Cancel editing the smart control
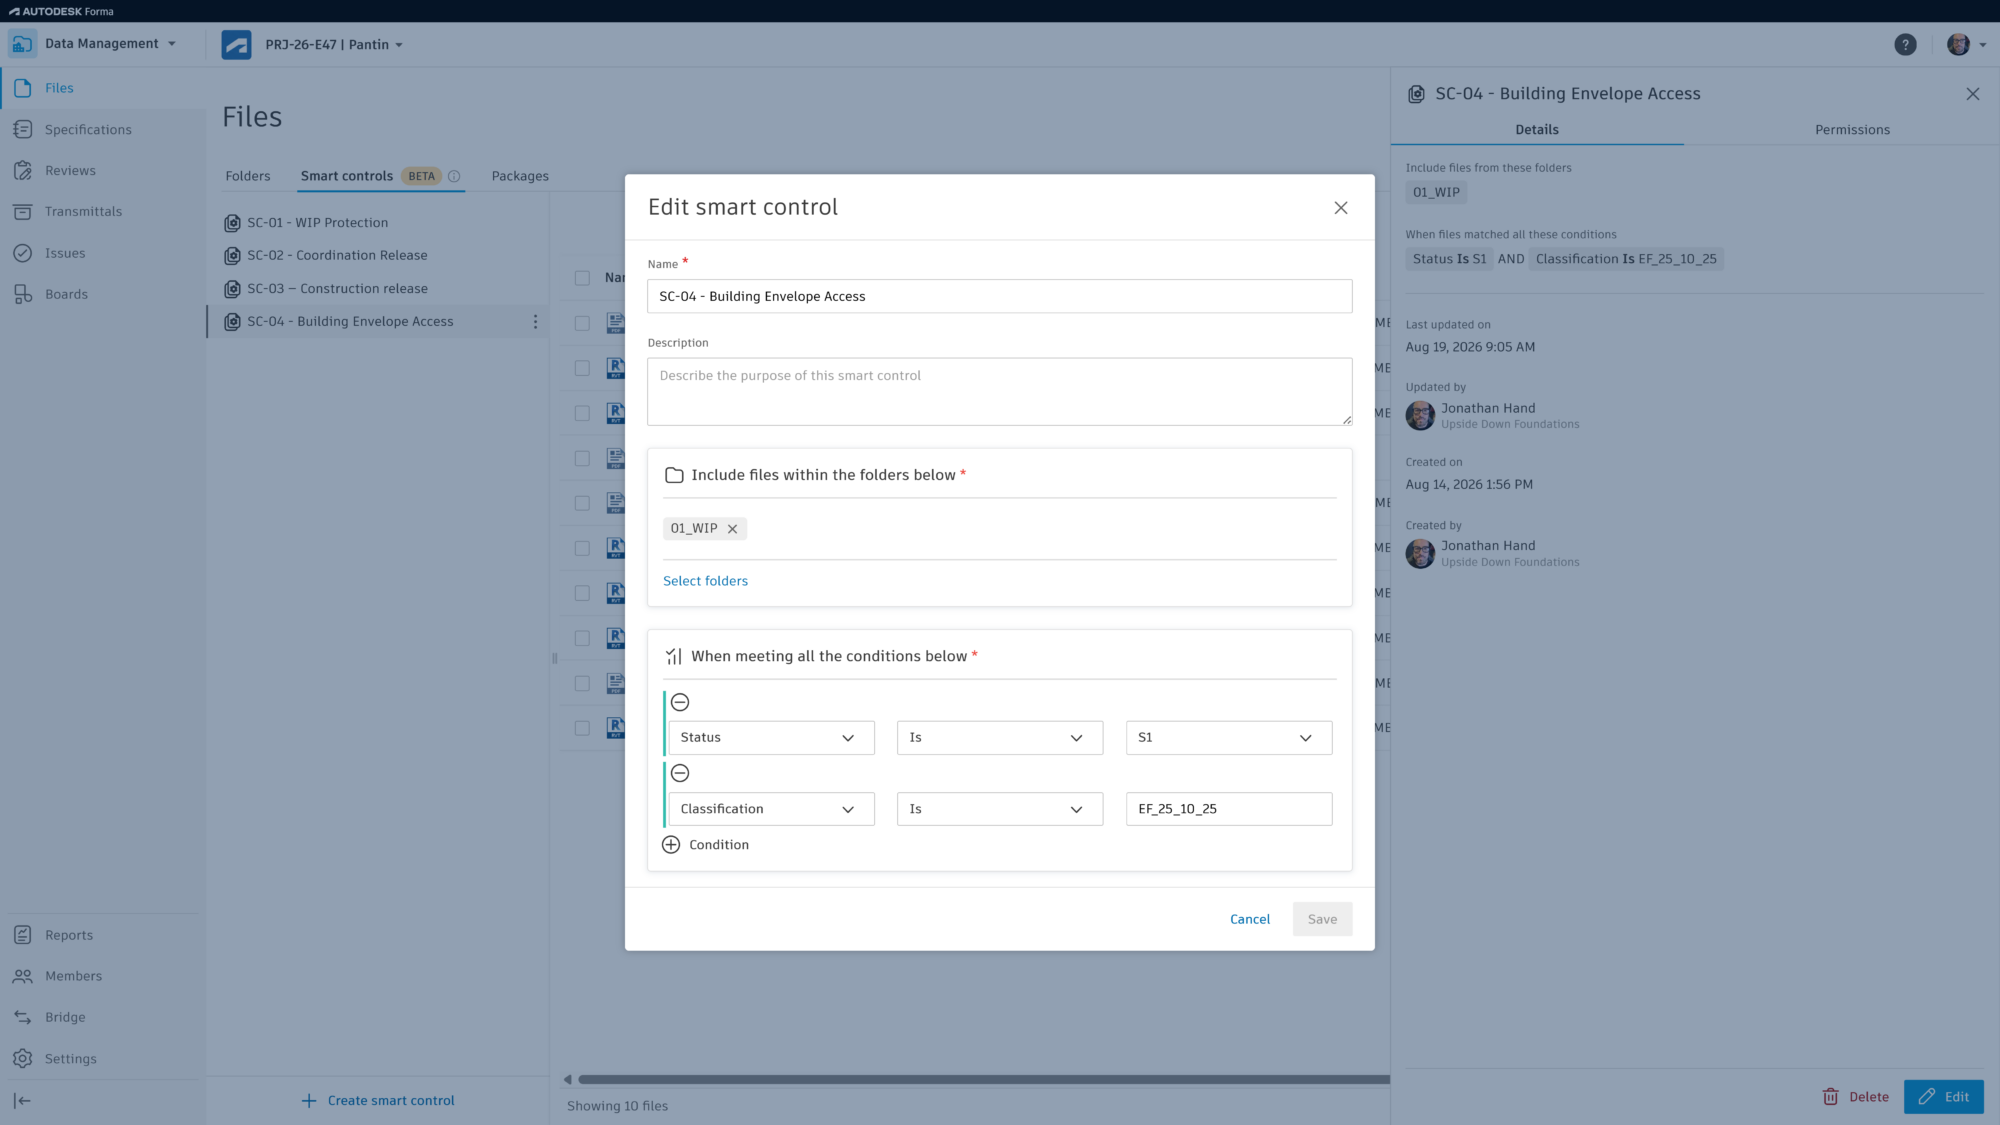The image size is (2000, 1125). 1250,919
